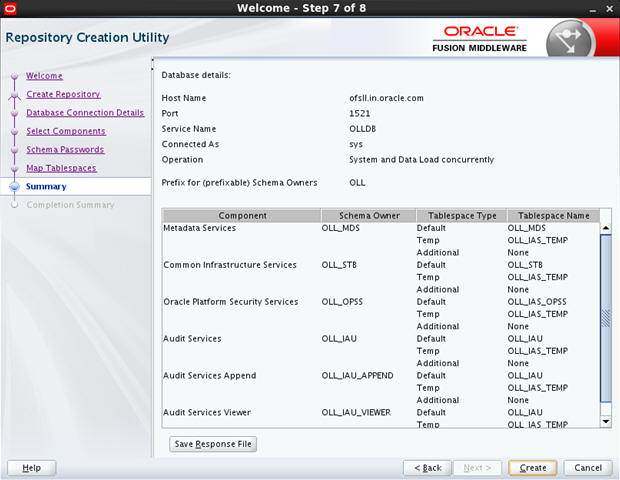The width and height of the screenshot is (620, 480).
Task: Click the Help button
Action: tap(32, 468)
